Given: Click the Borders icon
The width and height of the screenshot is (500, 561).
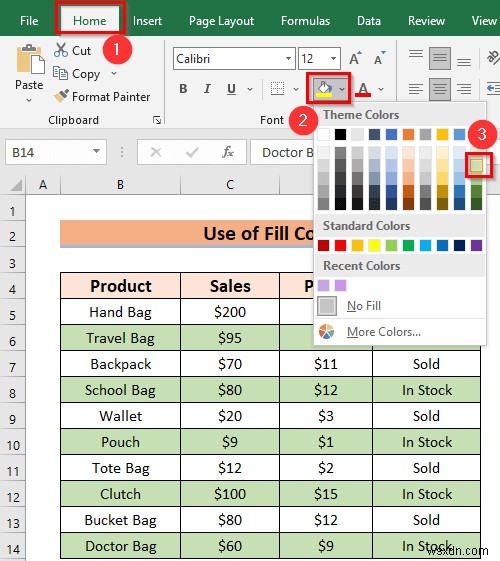Looking at the screenshot, I should (x=277, y=88).
